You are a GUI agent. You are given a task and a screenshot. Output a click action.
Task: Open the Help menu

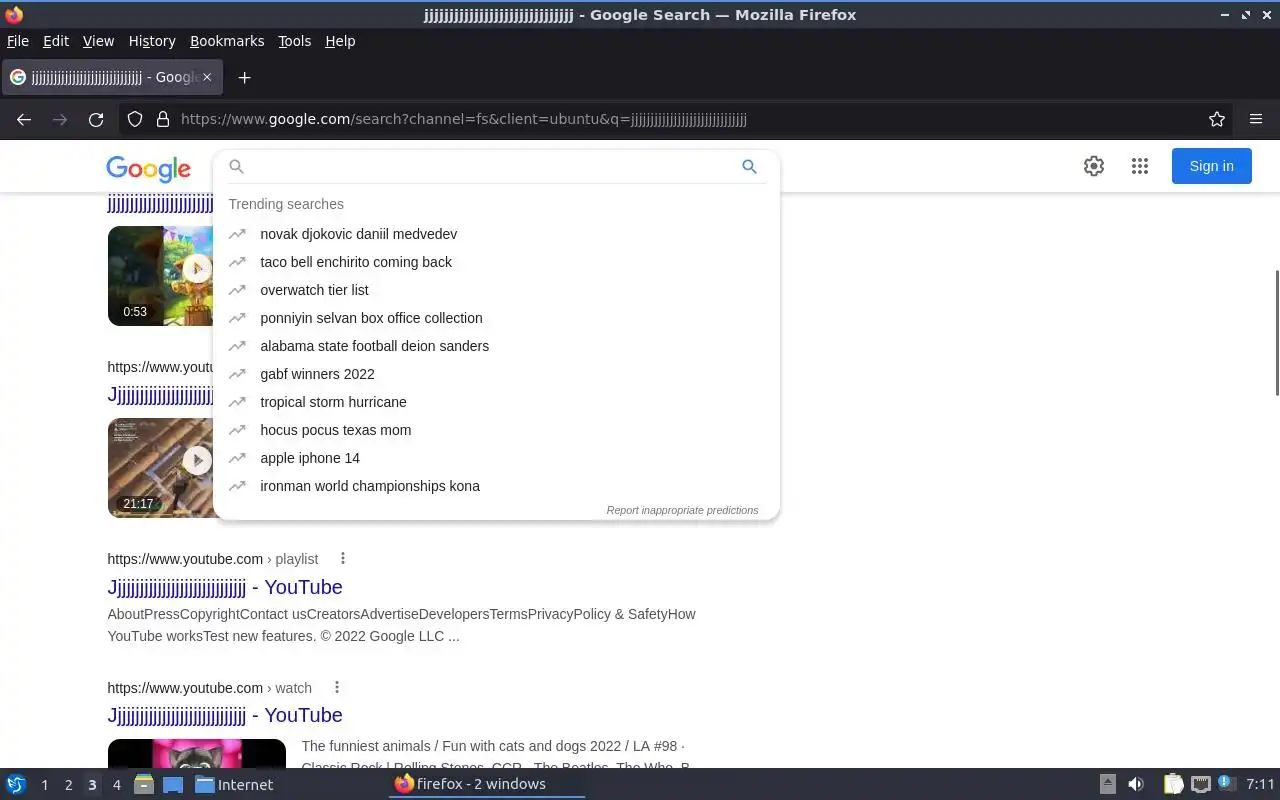340,41
